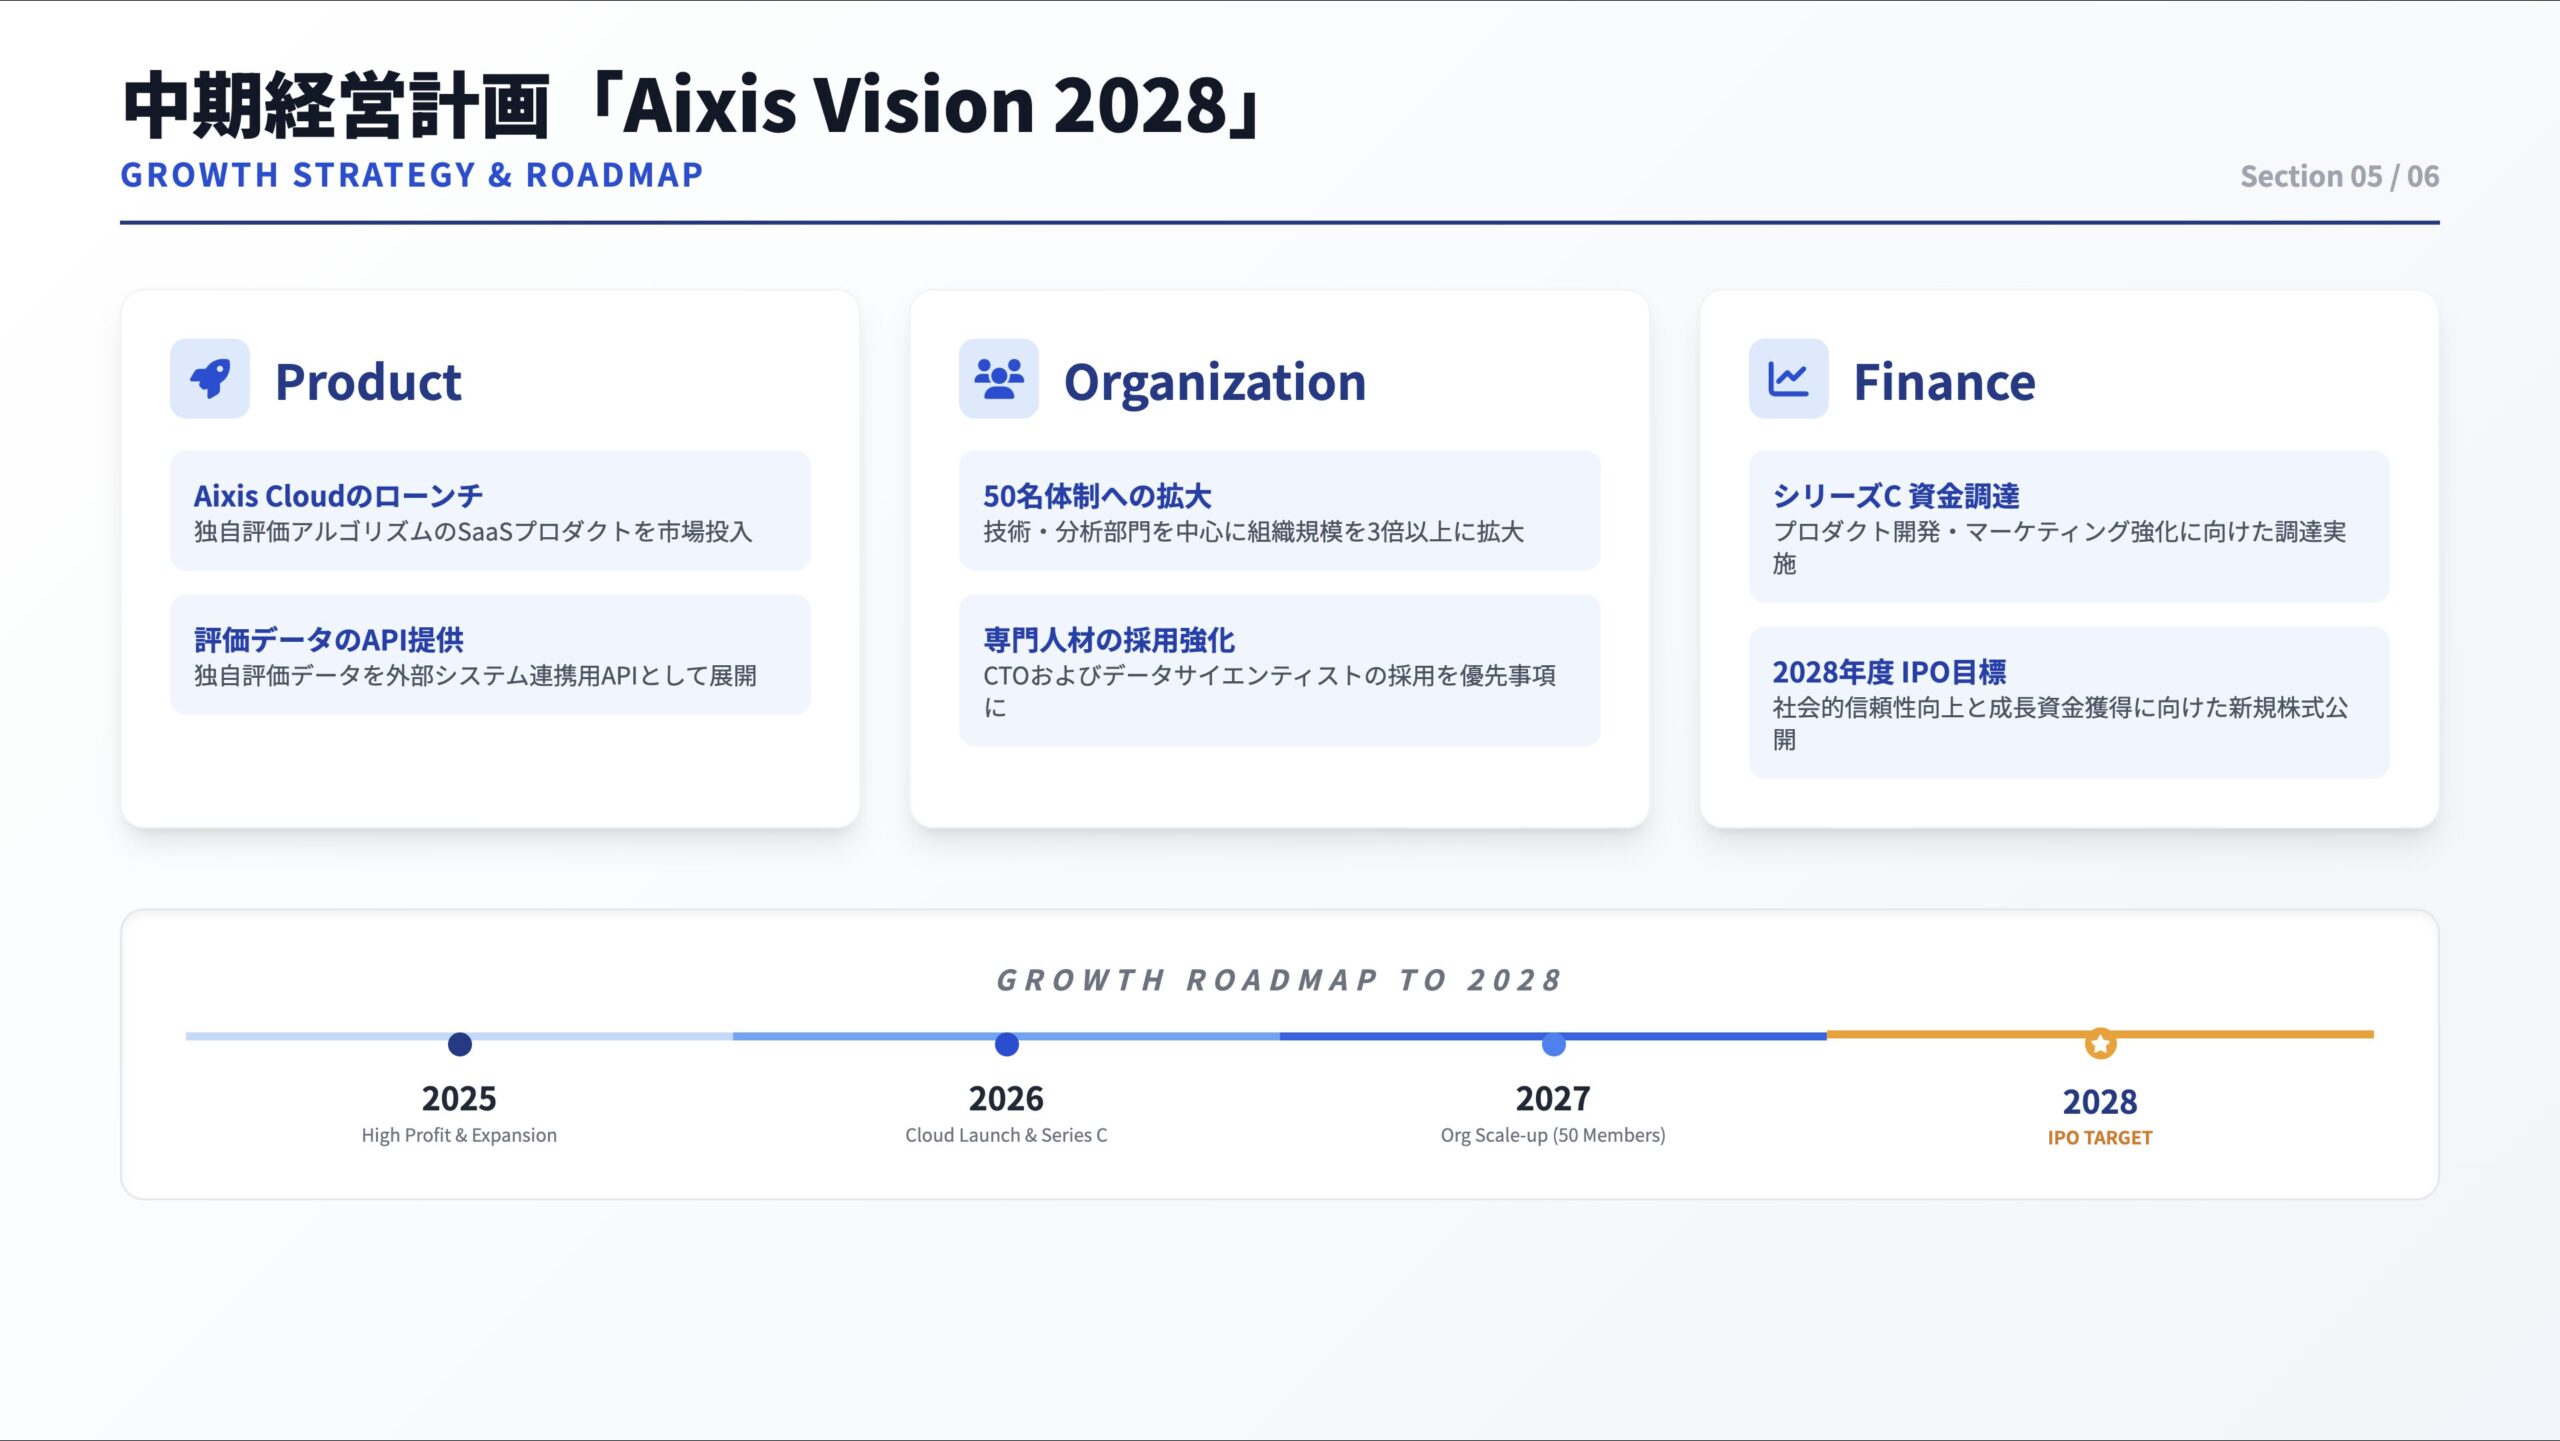Open the Aixis Cloudのローンチ card
The image size is (2560, 1441).
(x=490, y=511)
